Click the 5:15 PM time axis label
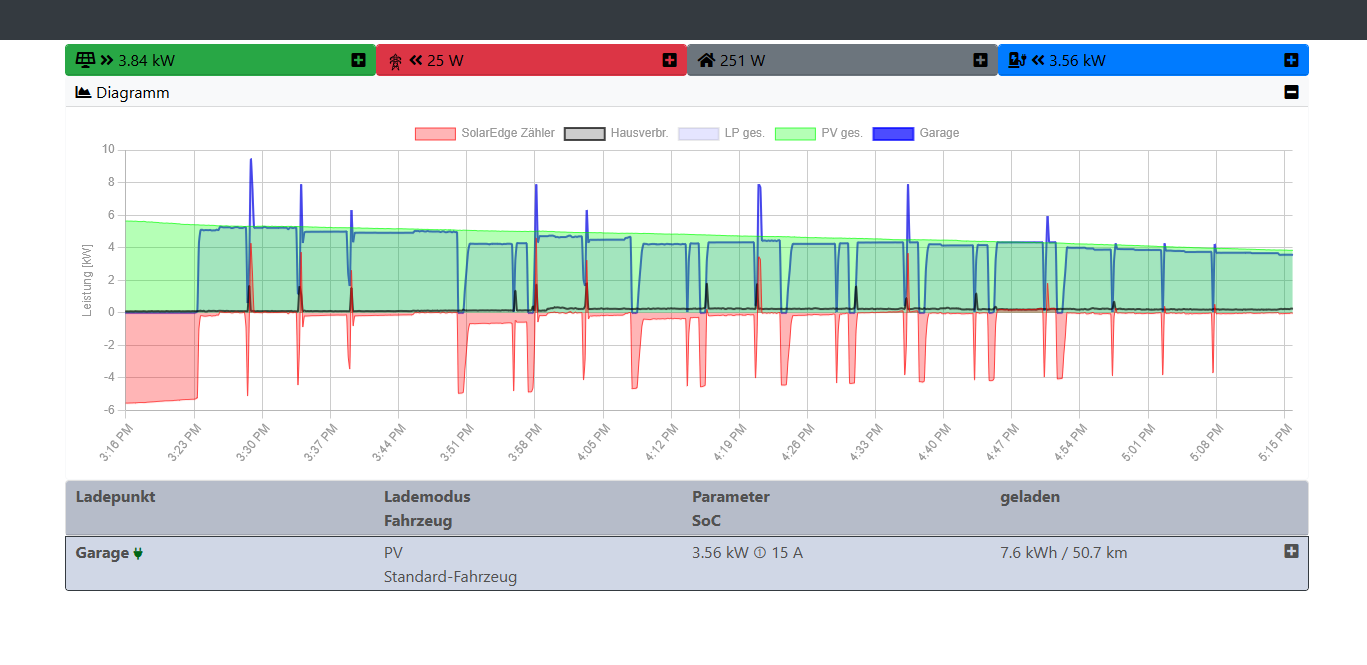This screenshot has height=665, width=1367. point(1276,441)
